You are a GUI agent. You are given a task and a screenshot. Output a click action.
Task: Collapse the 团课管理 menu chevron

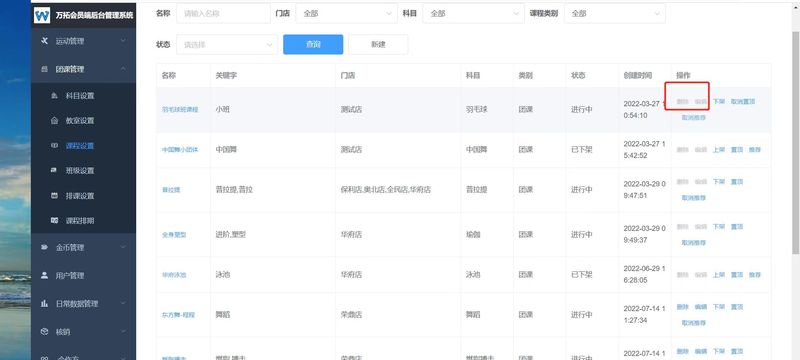[123, 69]
